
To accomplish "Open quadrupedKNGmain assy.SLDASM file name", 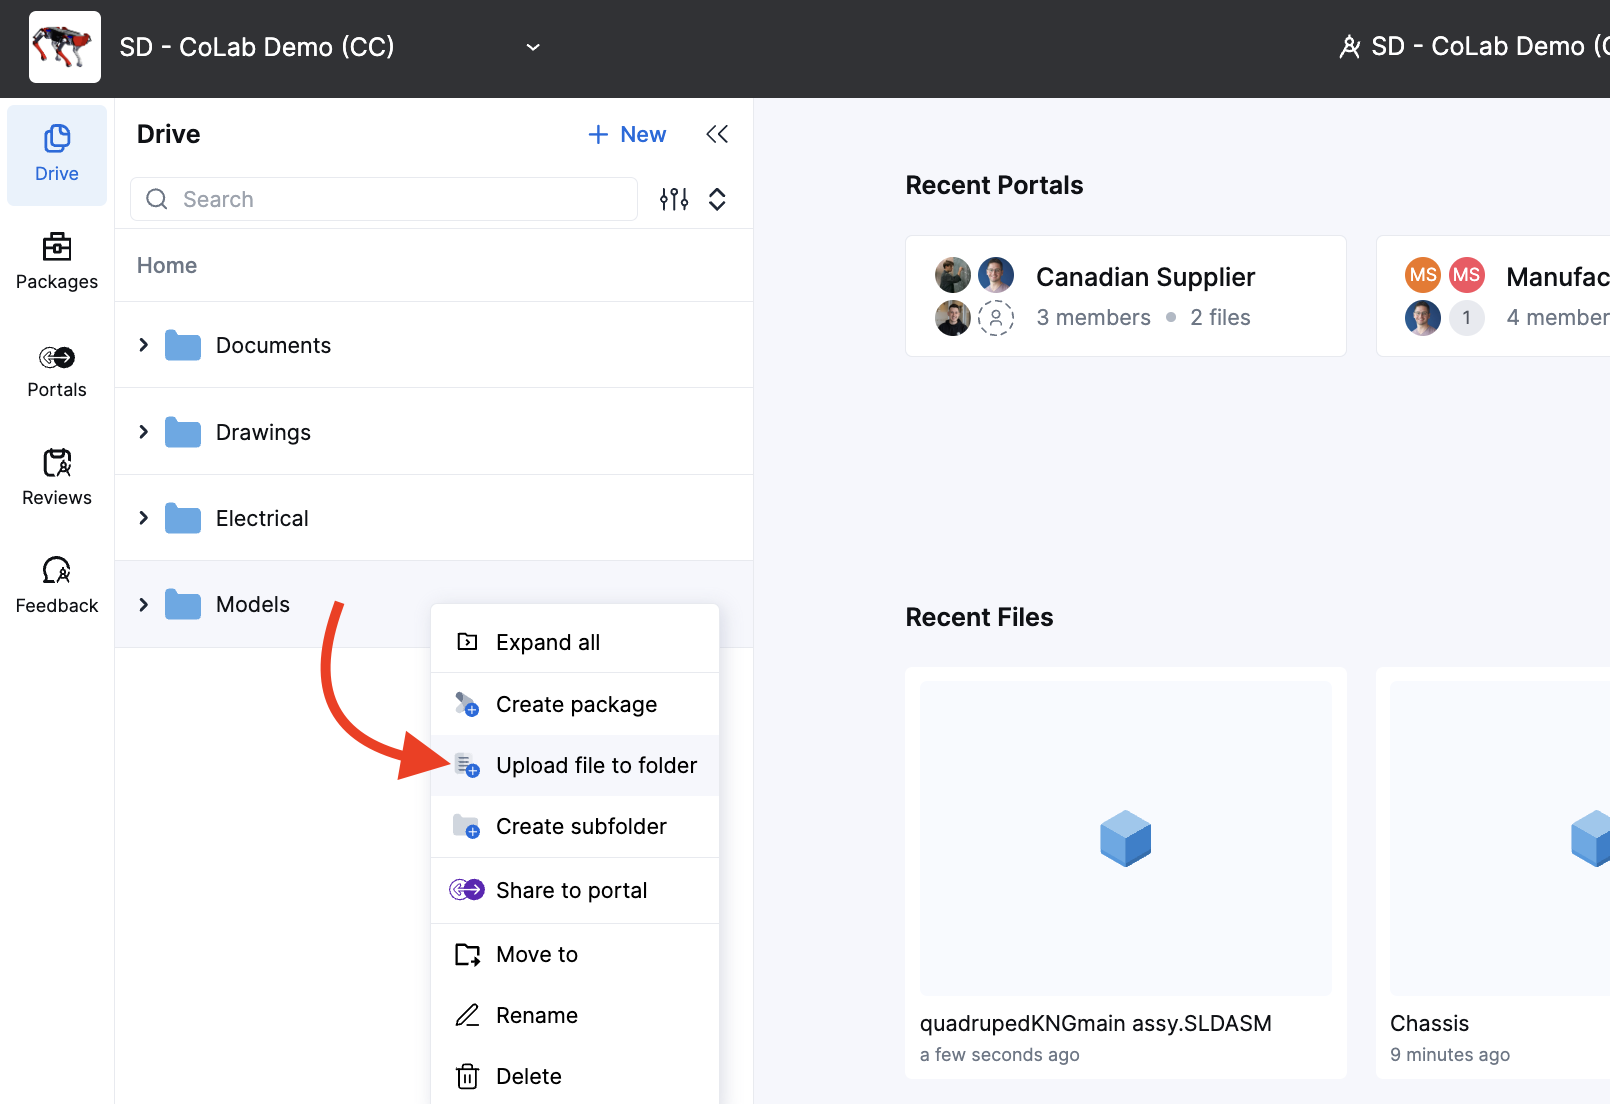I will (1096, 1023).
